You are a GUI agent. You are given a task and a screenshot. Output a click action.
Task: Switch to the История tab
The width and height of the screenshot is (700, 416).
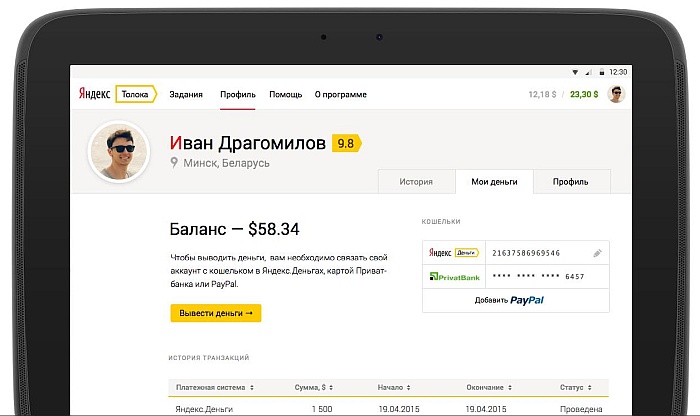[415, 182]
